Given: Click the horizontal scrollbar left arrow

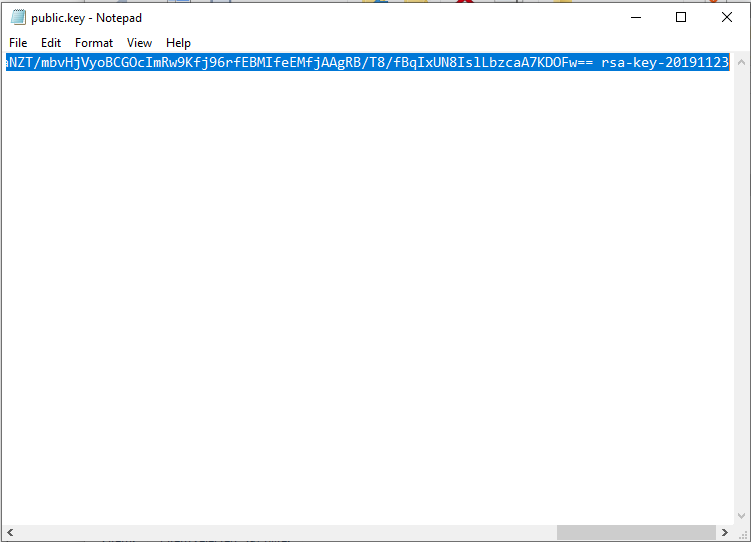Looking at the screenshot, I should [x=10, y=532].
